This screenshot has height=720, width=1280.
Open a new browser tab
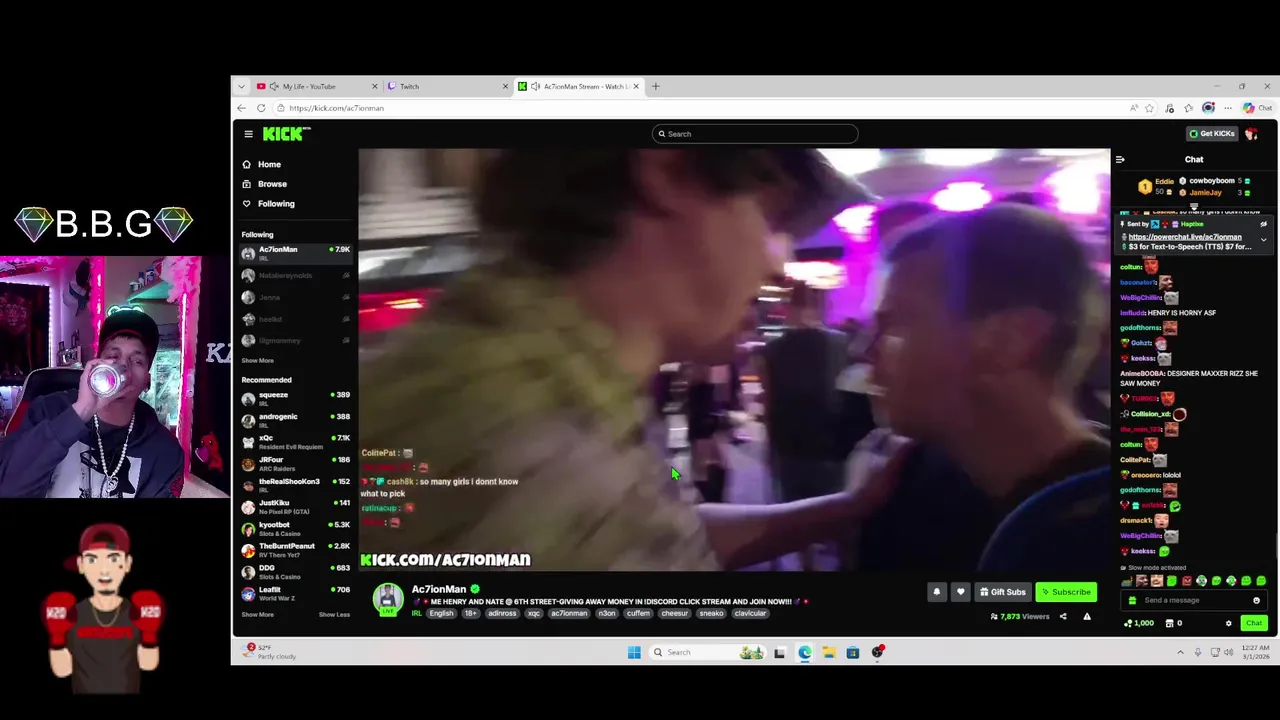pos(656,86)
